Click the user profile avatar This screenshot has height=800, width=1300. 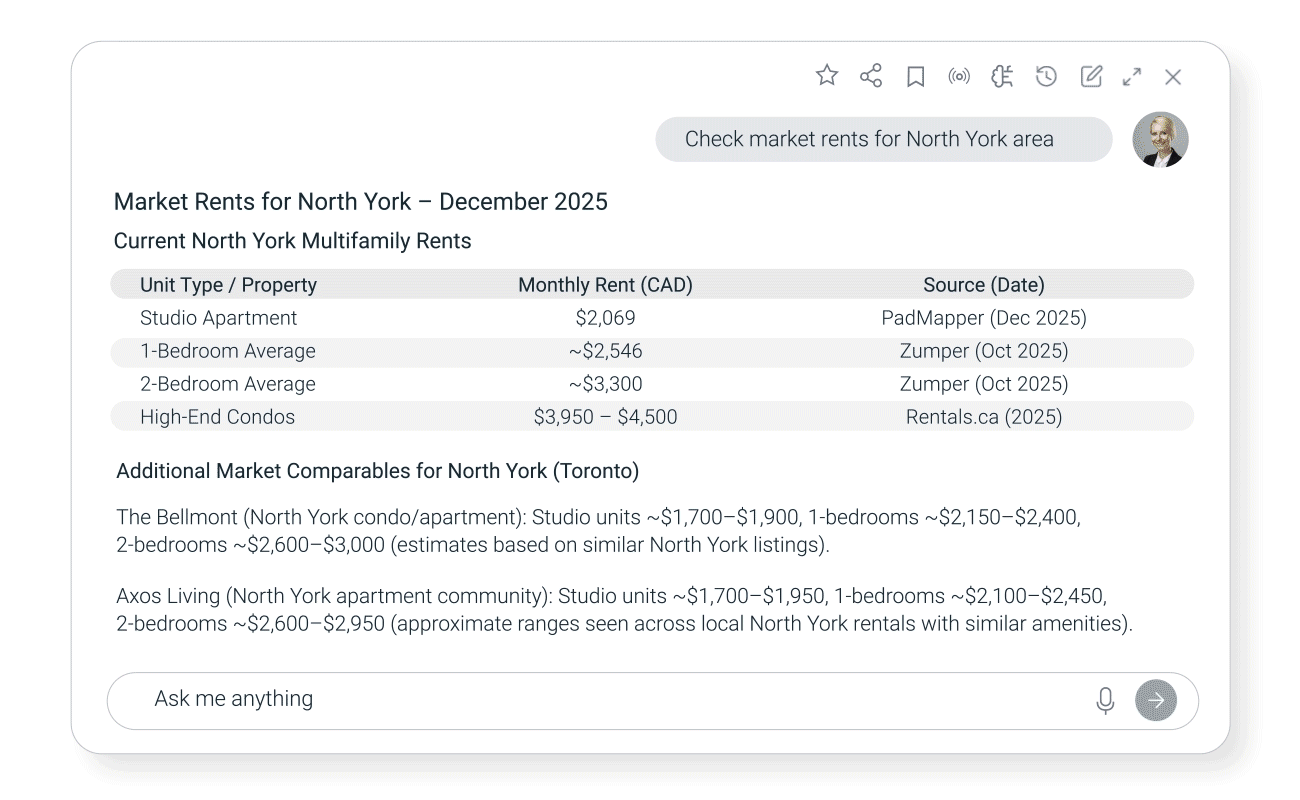click(x=1160, y=139)
